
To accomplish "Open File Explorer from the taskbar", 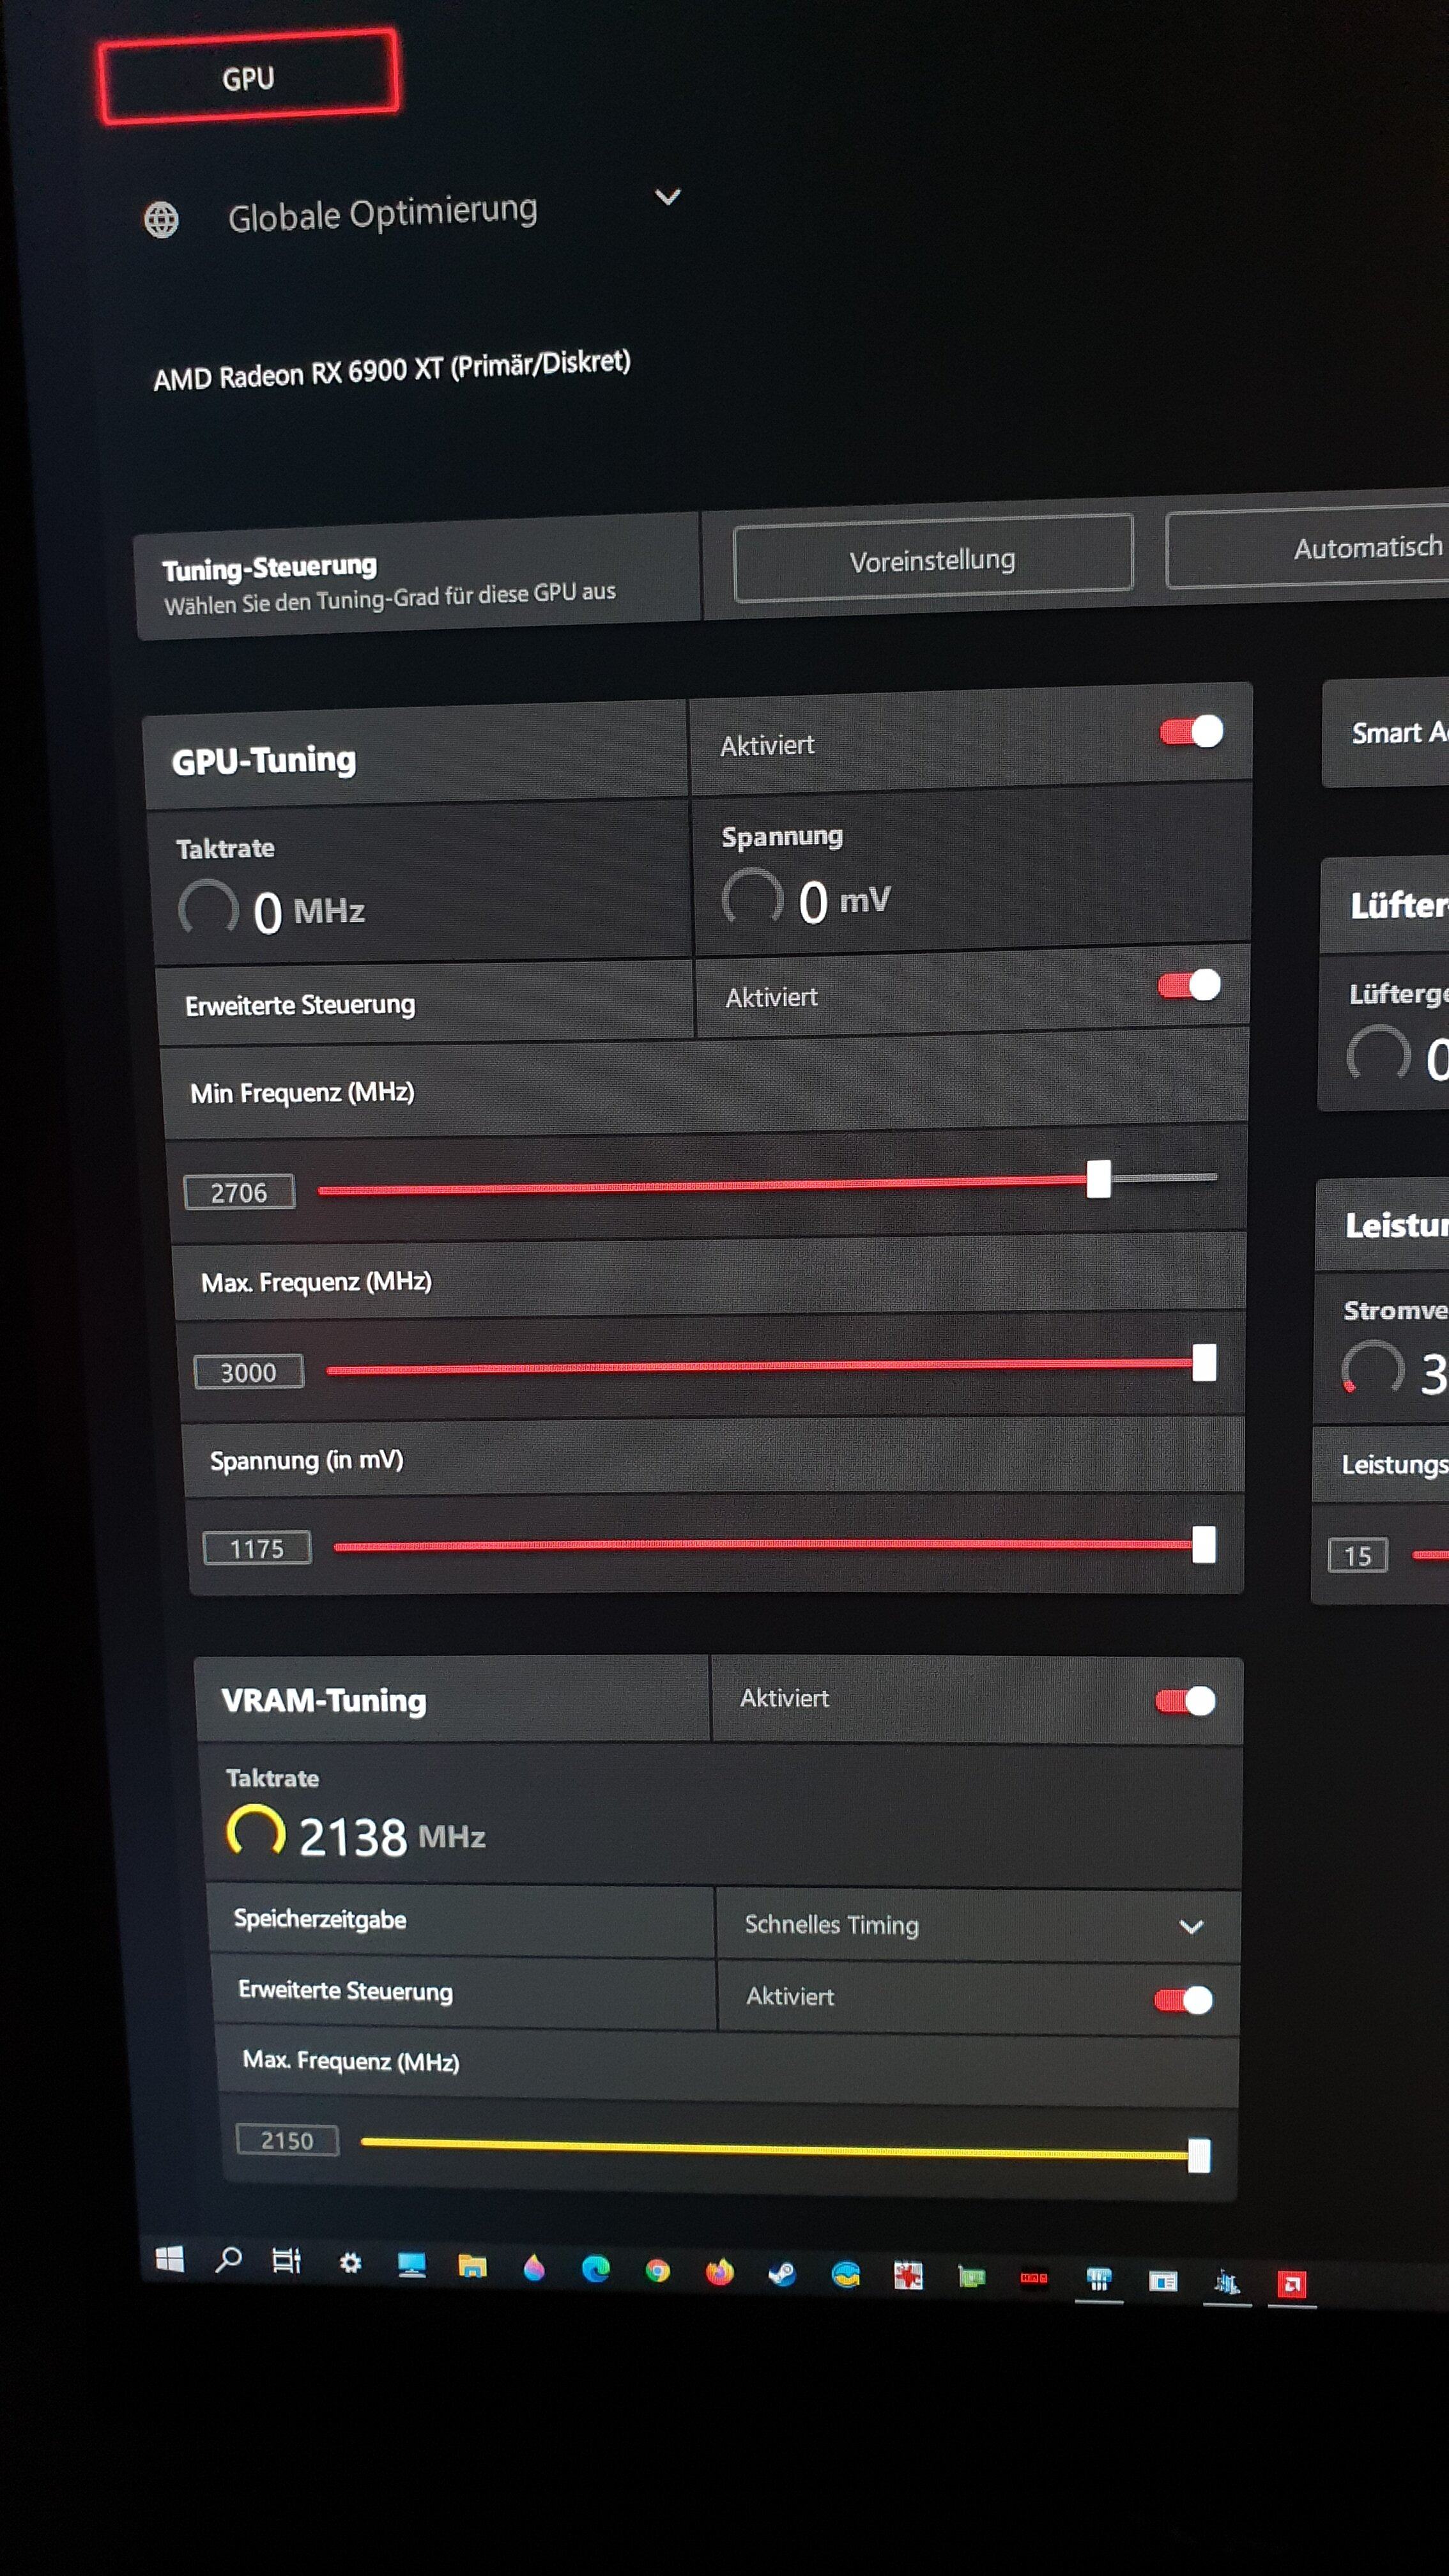I will point(472,2265).
